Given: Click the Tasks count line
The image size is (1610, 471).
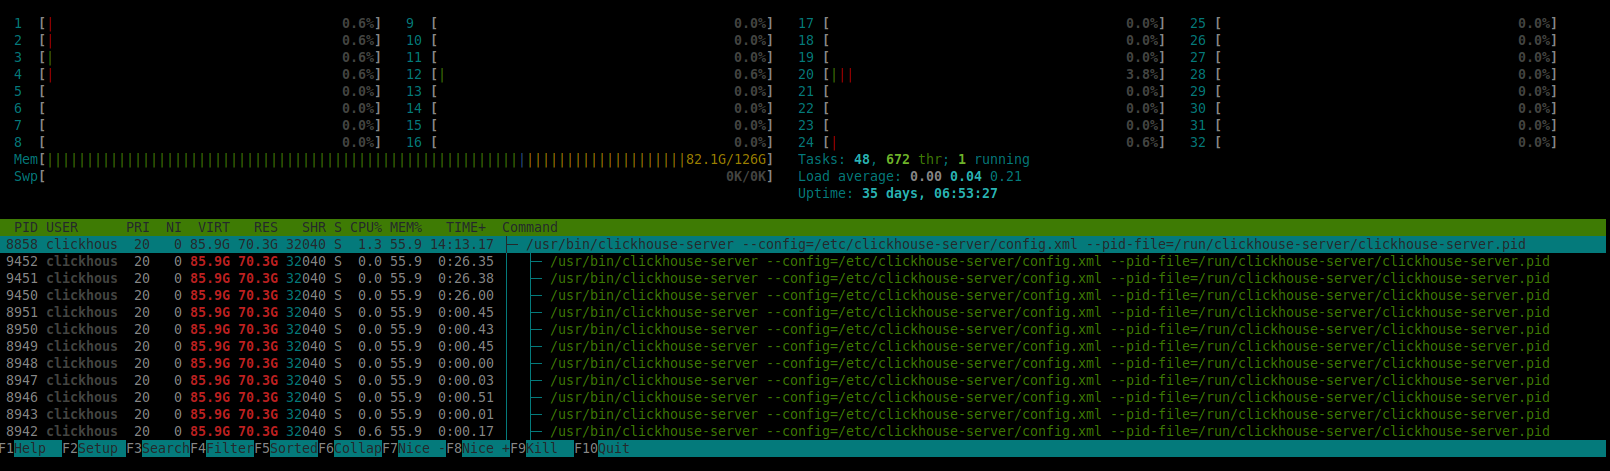Looking at the screenshot, I should click(x=914, y=159).
